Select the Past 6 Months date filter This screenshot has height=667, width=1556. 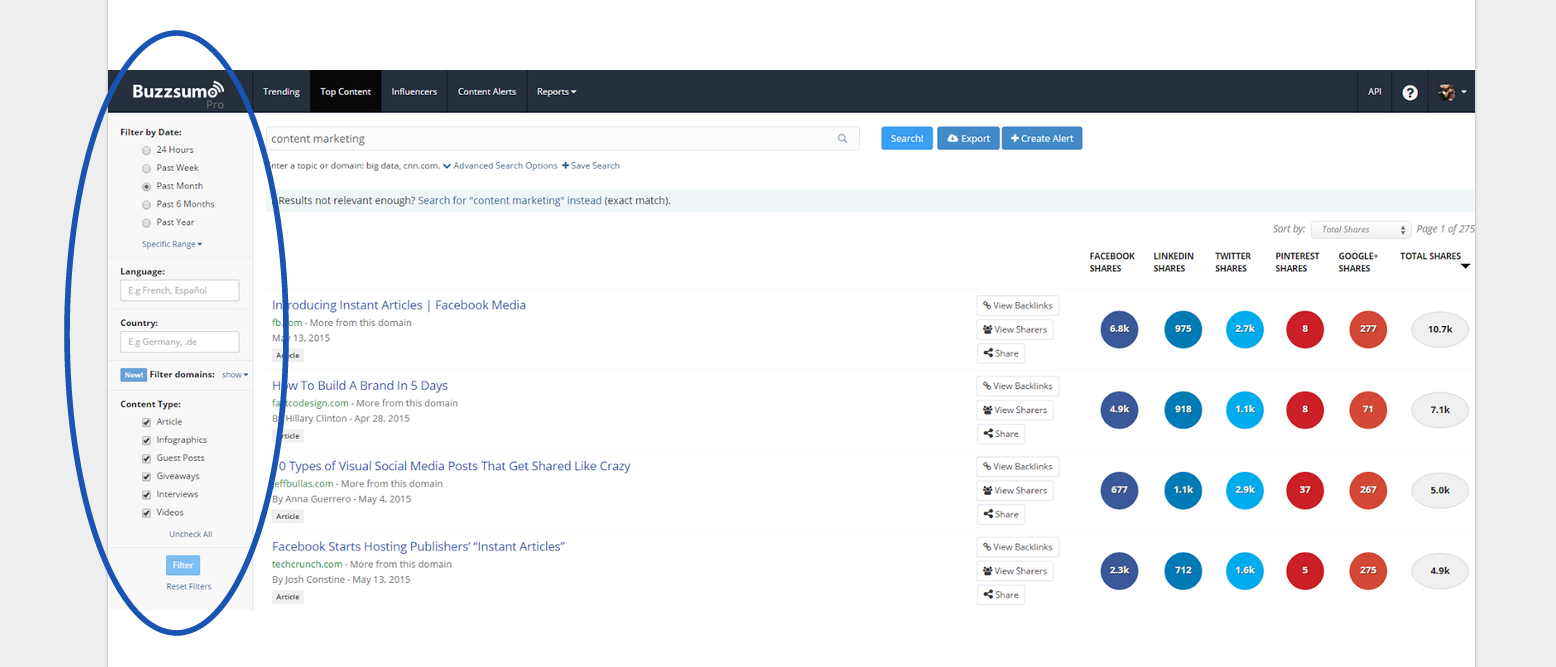pyautogui.click(x=147, y=204)
